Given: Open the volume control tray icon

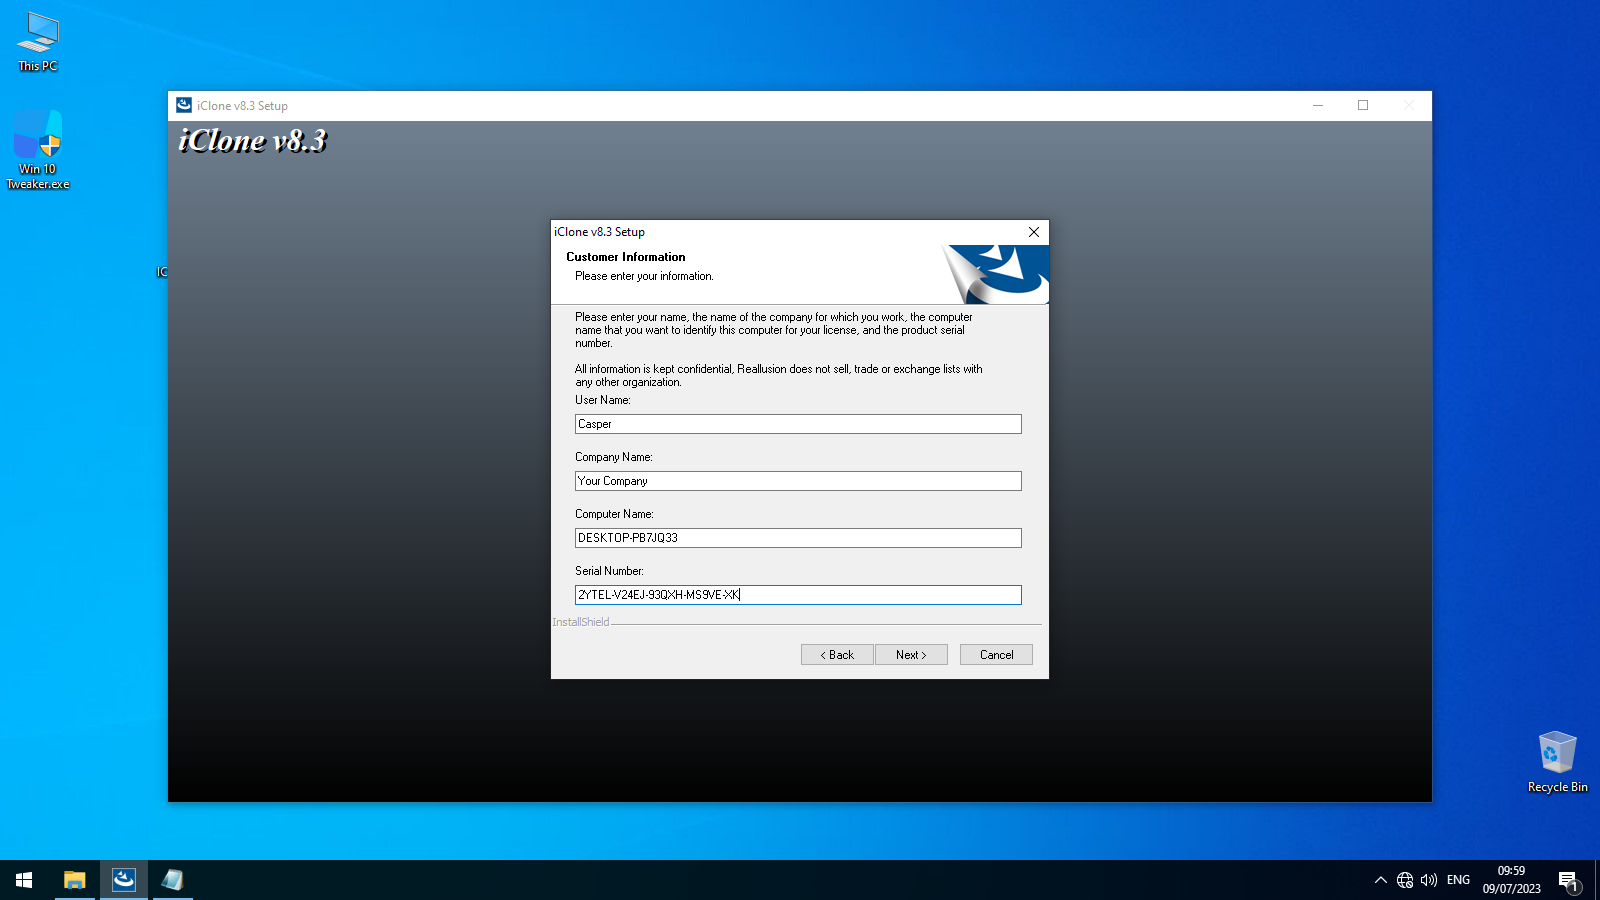Looking at the screenshot, I should click(1429, 880).
